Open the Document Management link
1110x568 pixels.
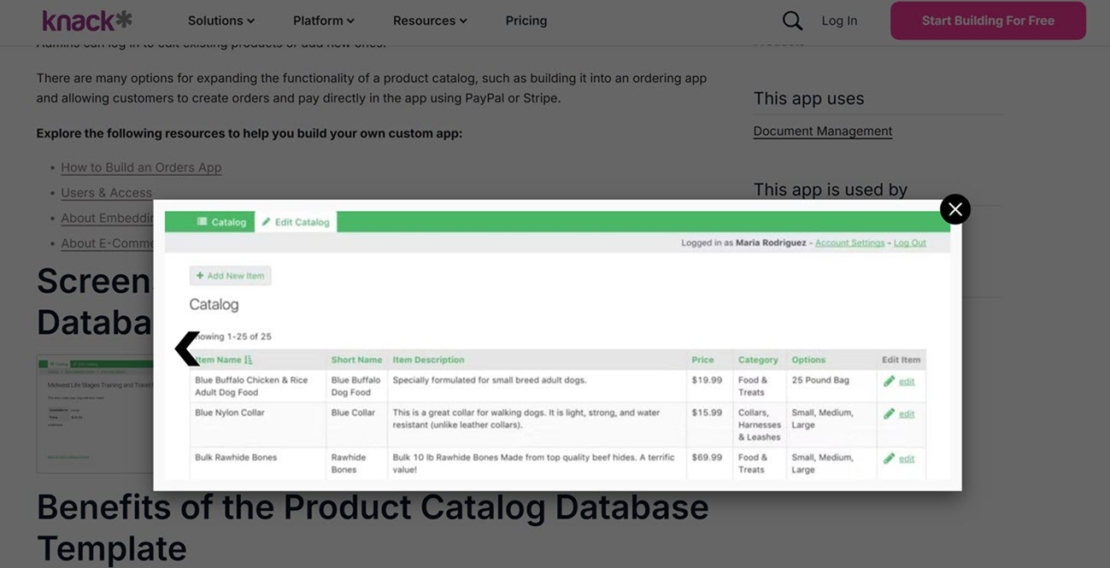click(822, 131)
